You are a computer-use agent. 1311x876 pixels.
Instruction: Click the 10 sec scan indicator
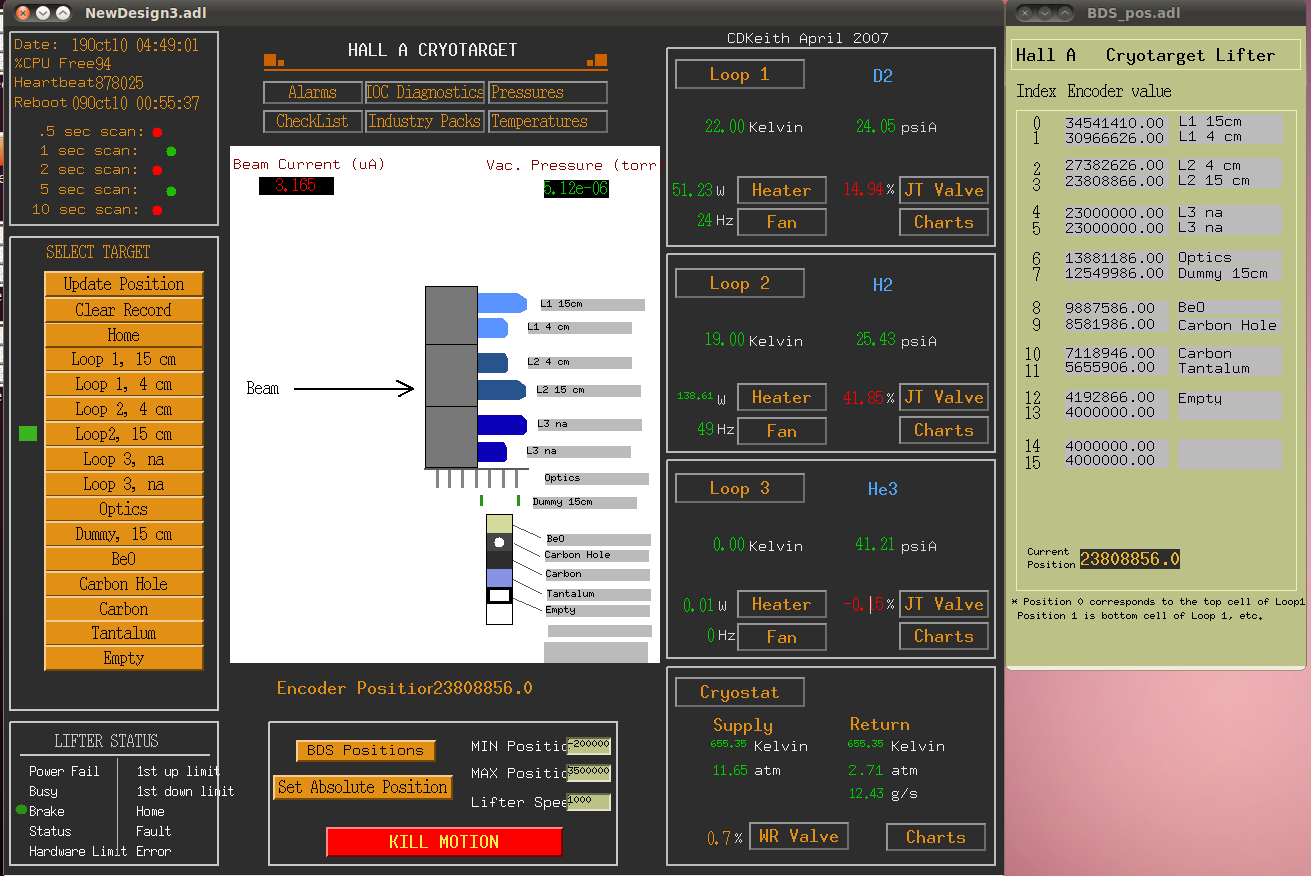point(157,210)
